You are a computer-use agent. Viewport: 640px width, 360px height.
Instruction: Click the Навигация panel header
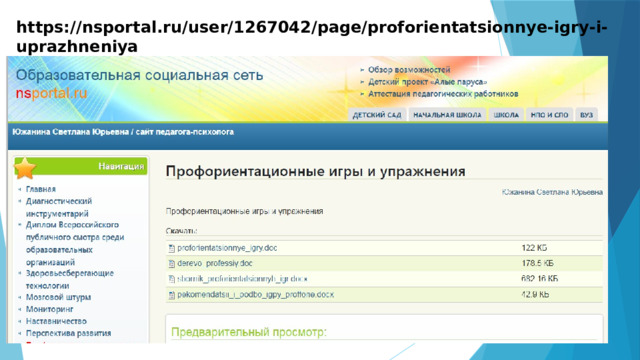click(81, 167)
